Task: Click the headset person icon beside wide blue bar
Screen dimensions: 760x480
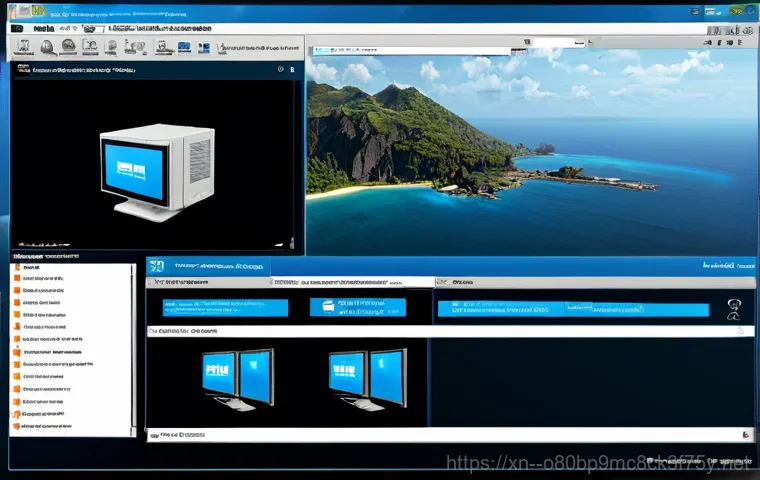Action: (734, 309)
